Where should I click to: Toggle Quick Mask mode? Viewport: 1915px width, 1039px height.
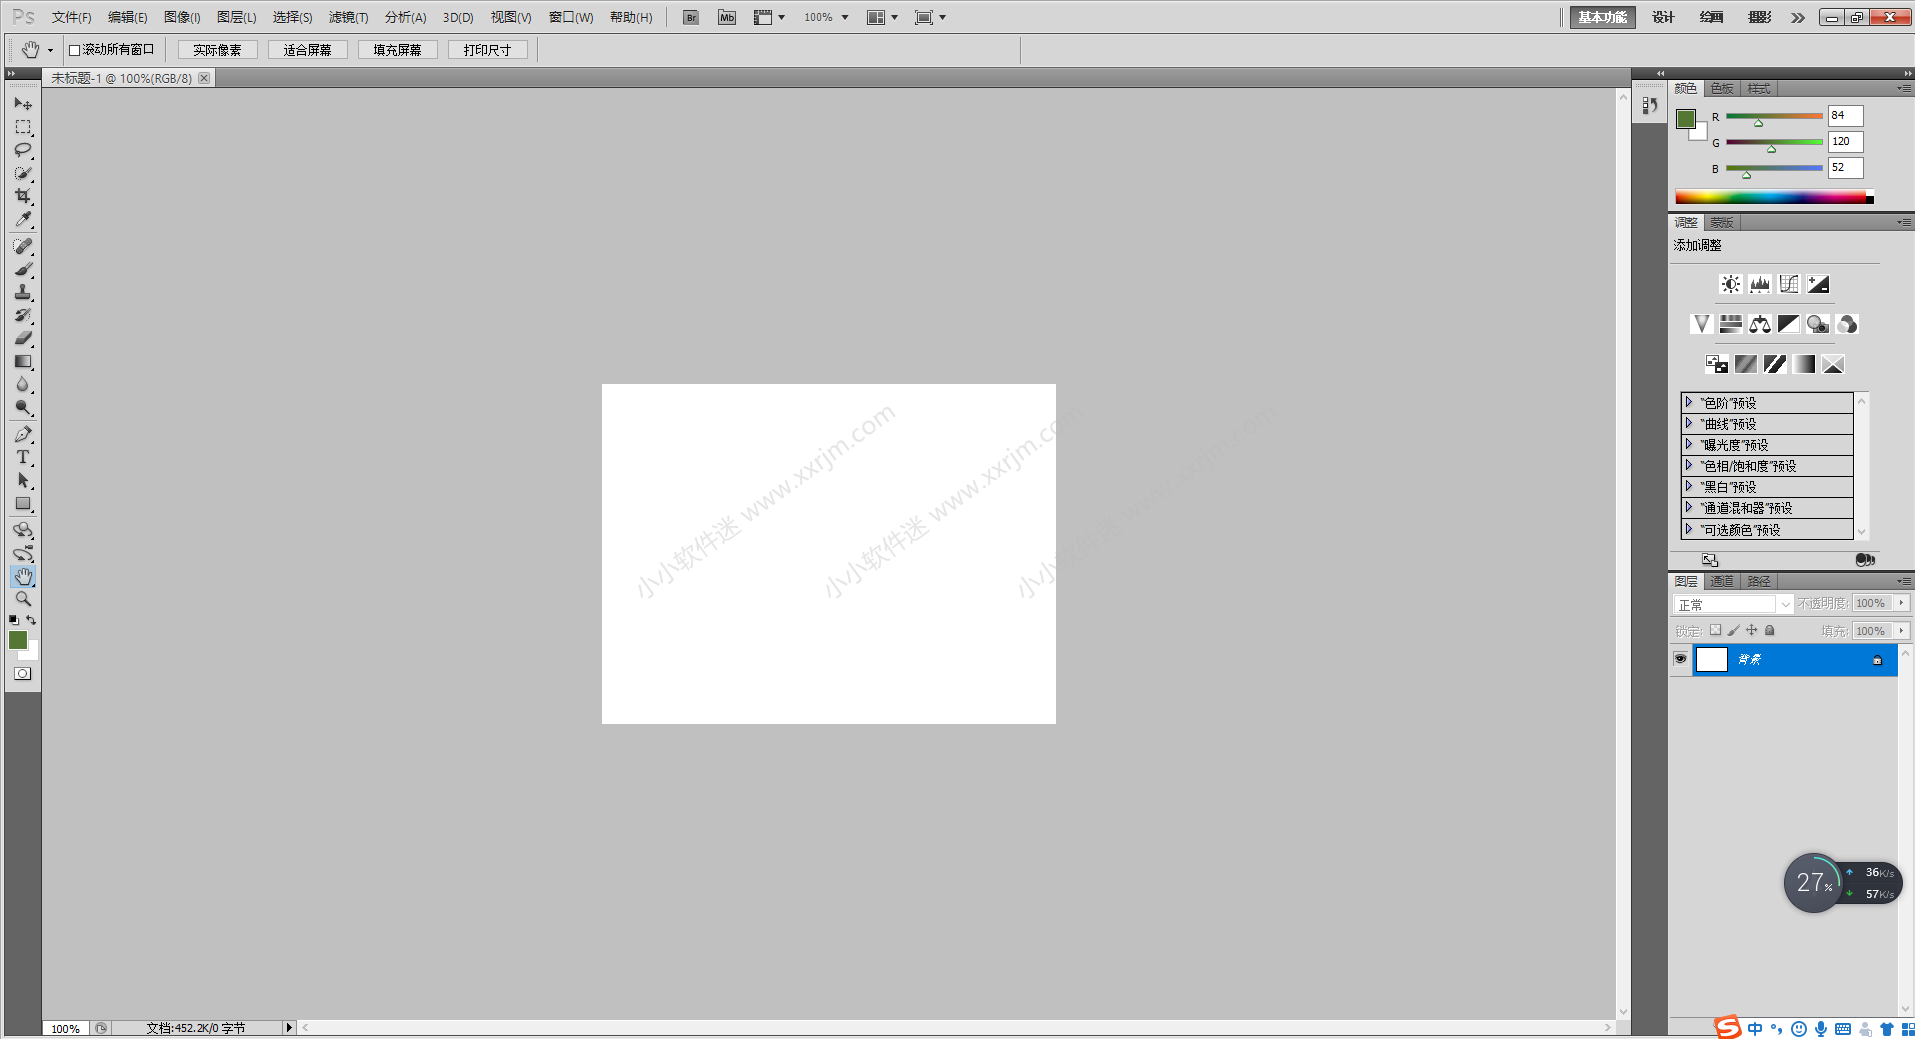coord(22,674)
